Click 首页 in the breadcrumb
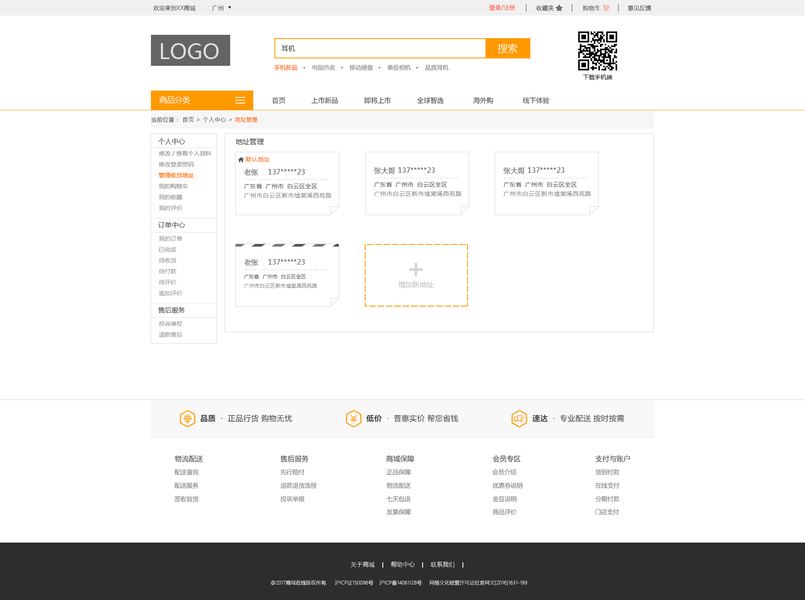This screenshot has width=805, height=600. tap(188, 120)
